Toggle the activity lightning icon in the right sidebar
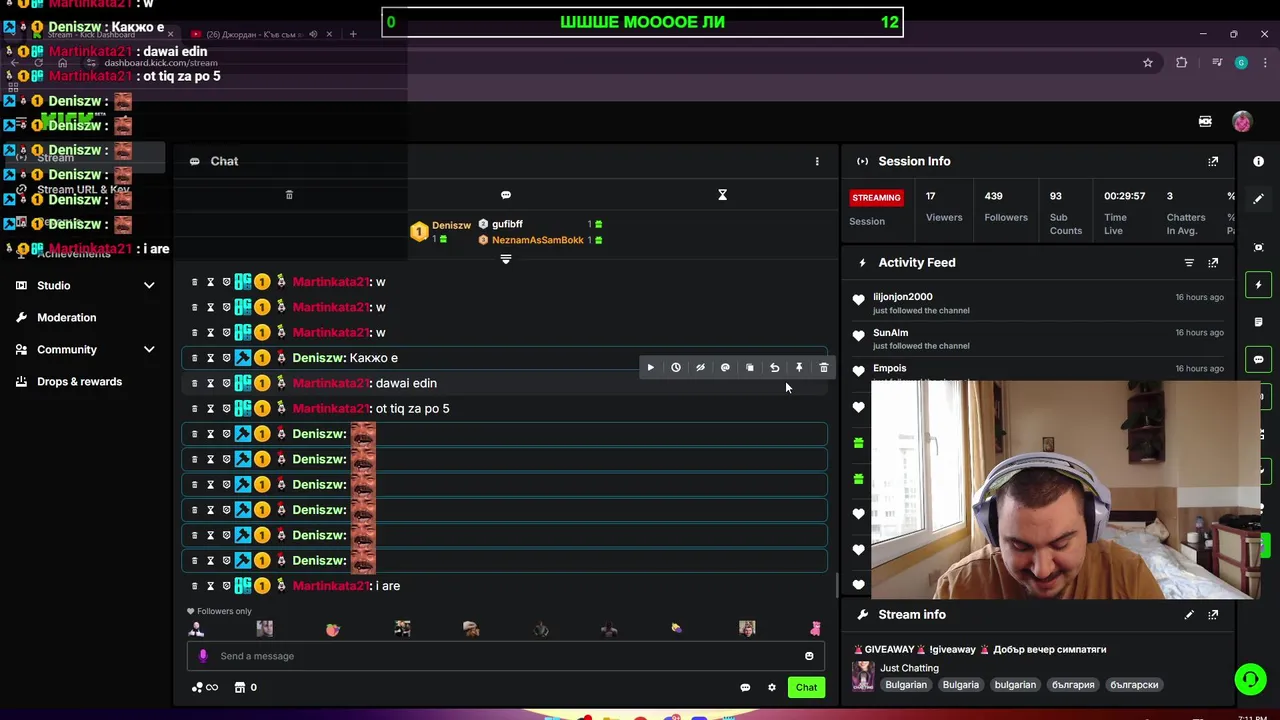 [x=1259, y=285]
